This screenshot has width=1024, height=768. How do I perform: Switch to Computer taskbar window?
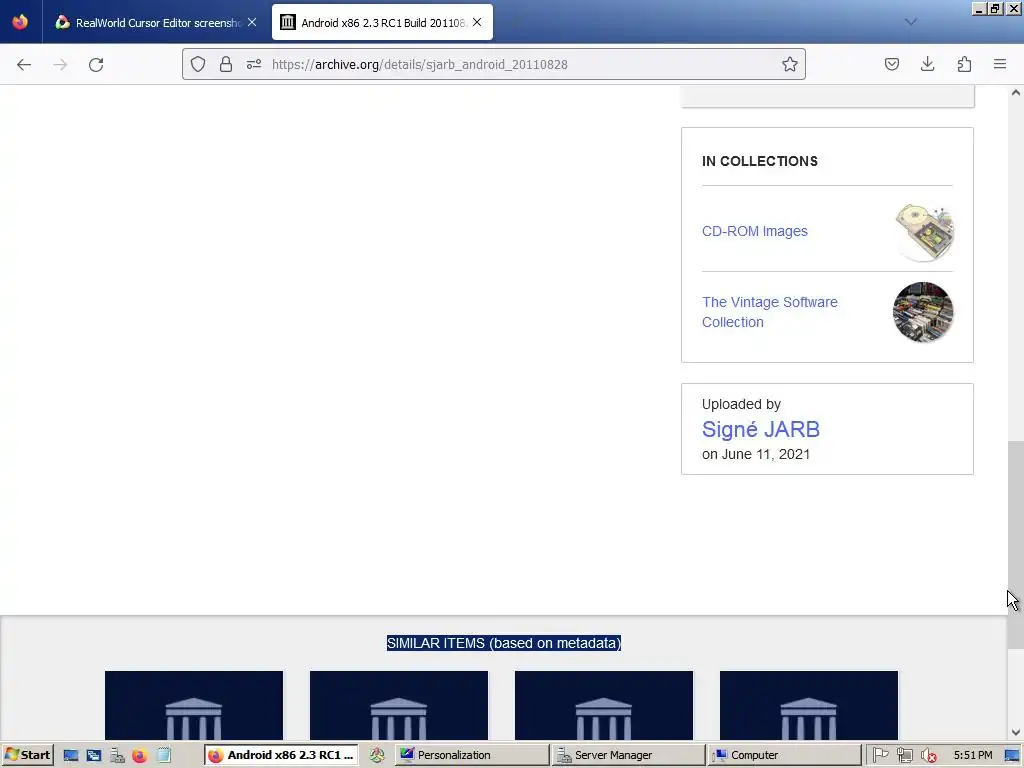(784, 755)
